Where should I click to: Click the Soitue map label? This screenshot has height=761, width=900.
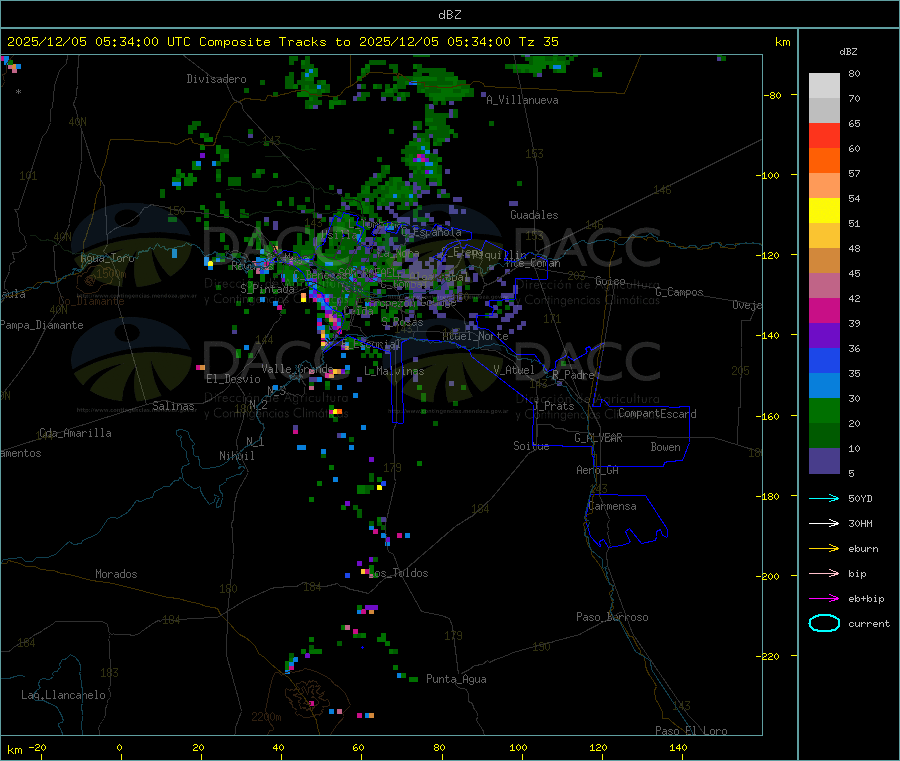[x=531, y=446]
